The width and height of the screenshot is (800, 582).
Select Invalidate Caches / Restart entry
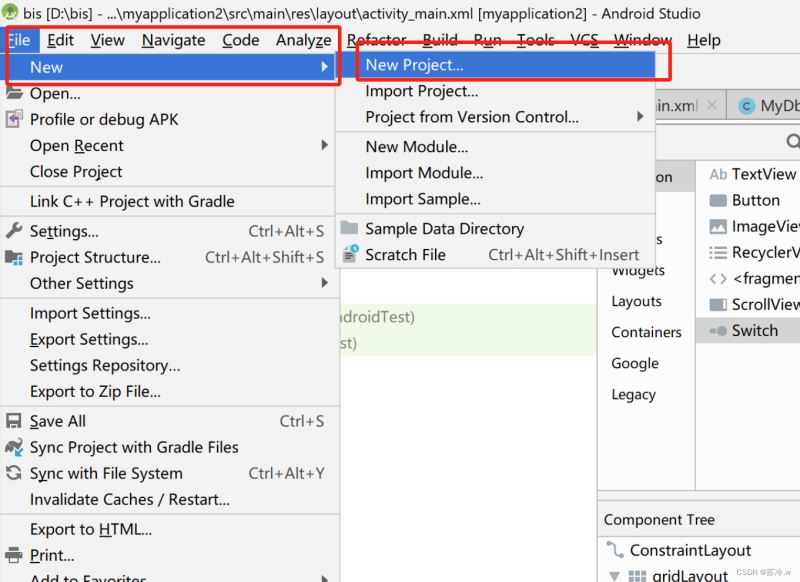click(x=168, y=499)
